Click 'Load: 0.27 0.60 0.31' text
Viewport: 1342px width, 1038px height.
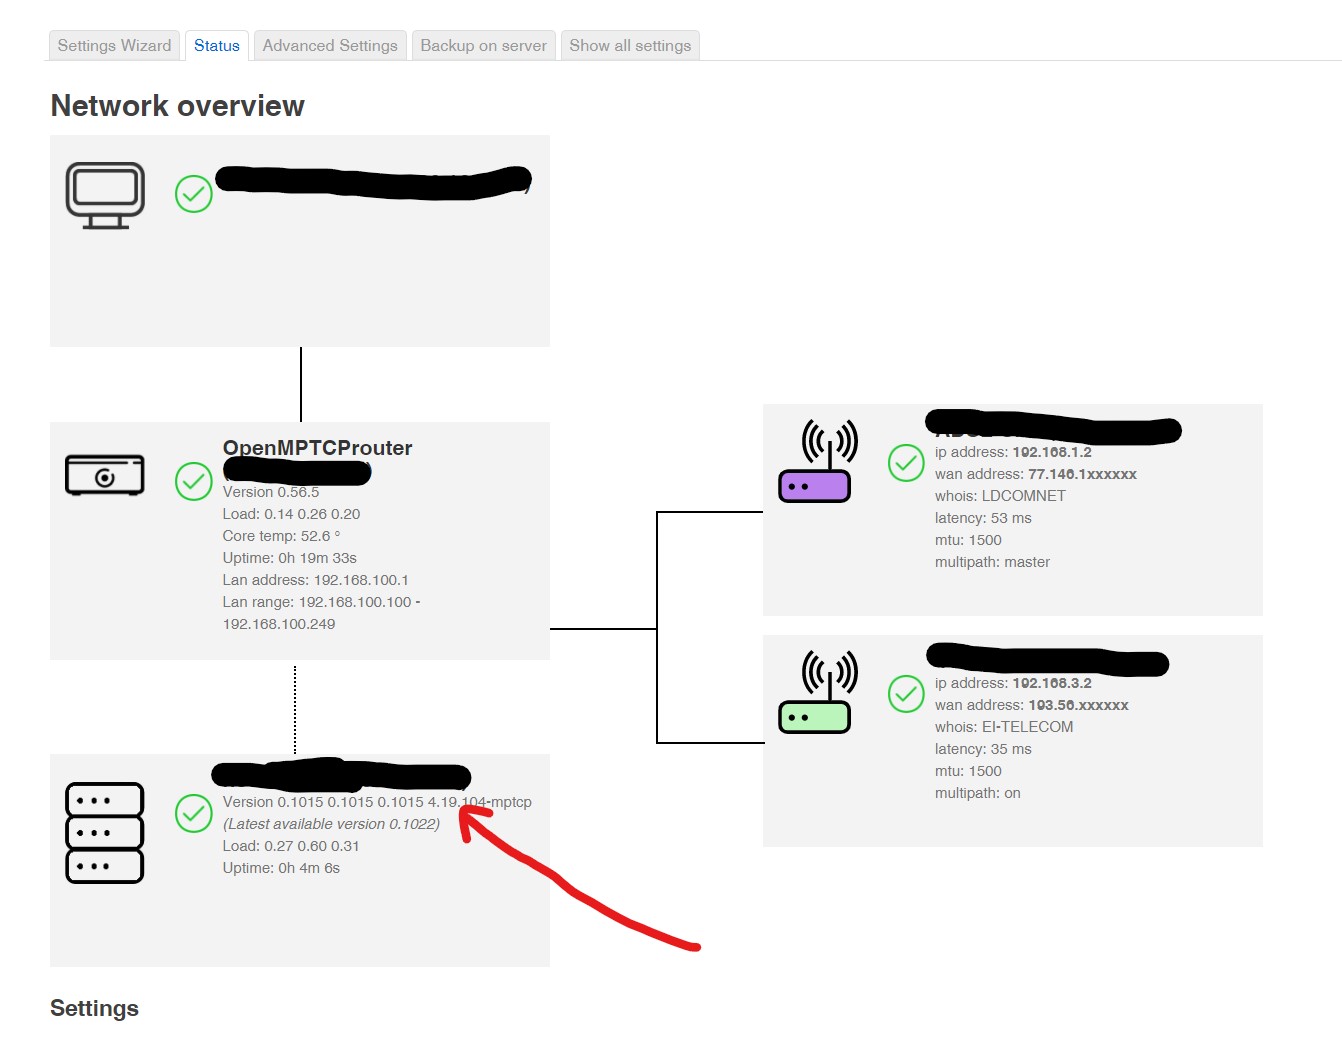click(291, 846)
